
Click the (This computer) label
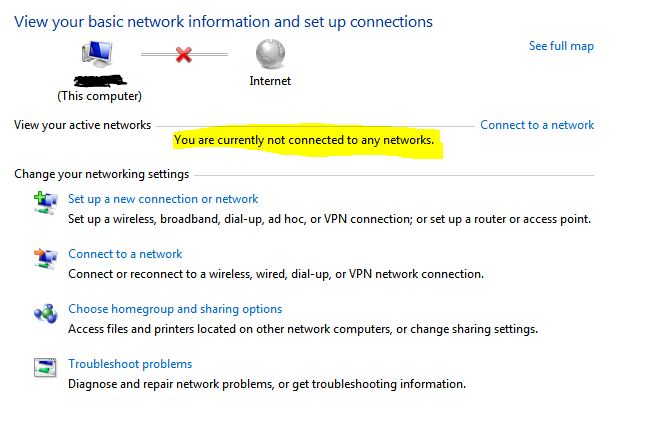(100, 96)
